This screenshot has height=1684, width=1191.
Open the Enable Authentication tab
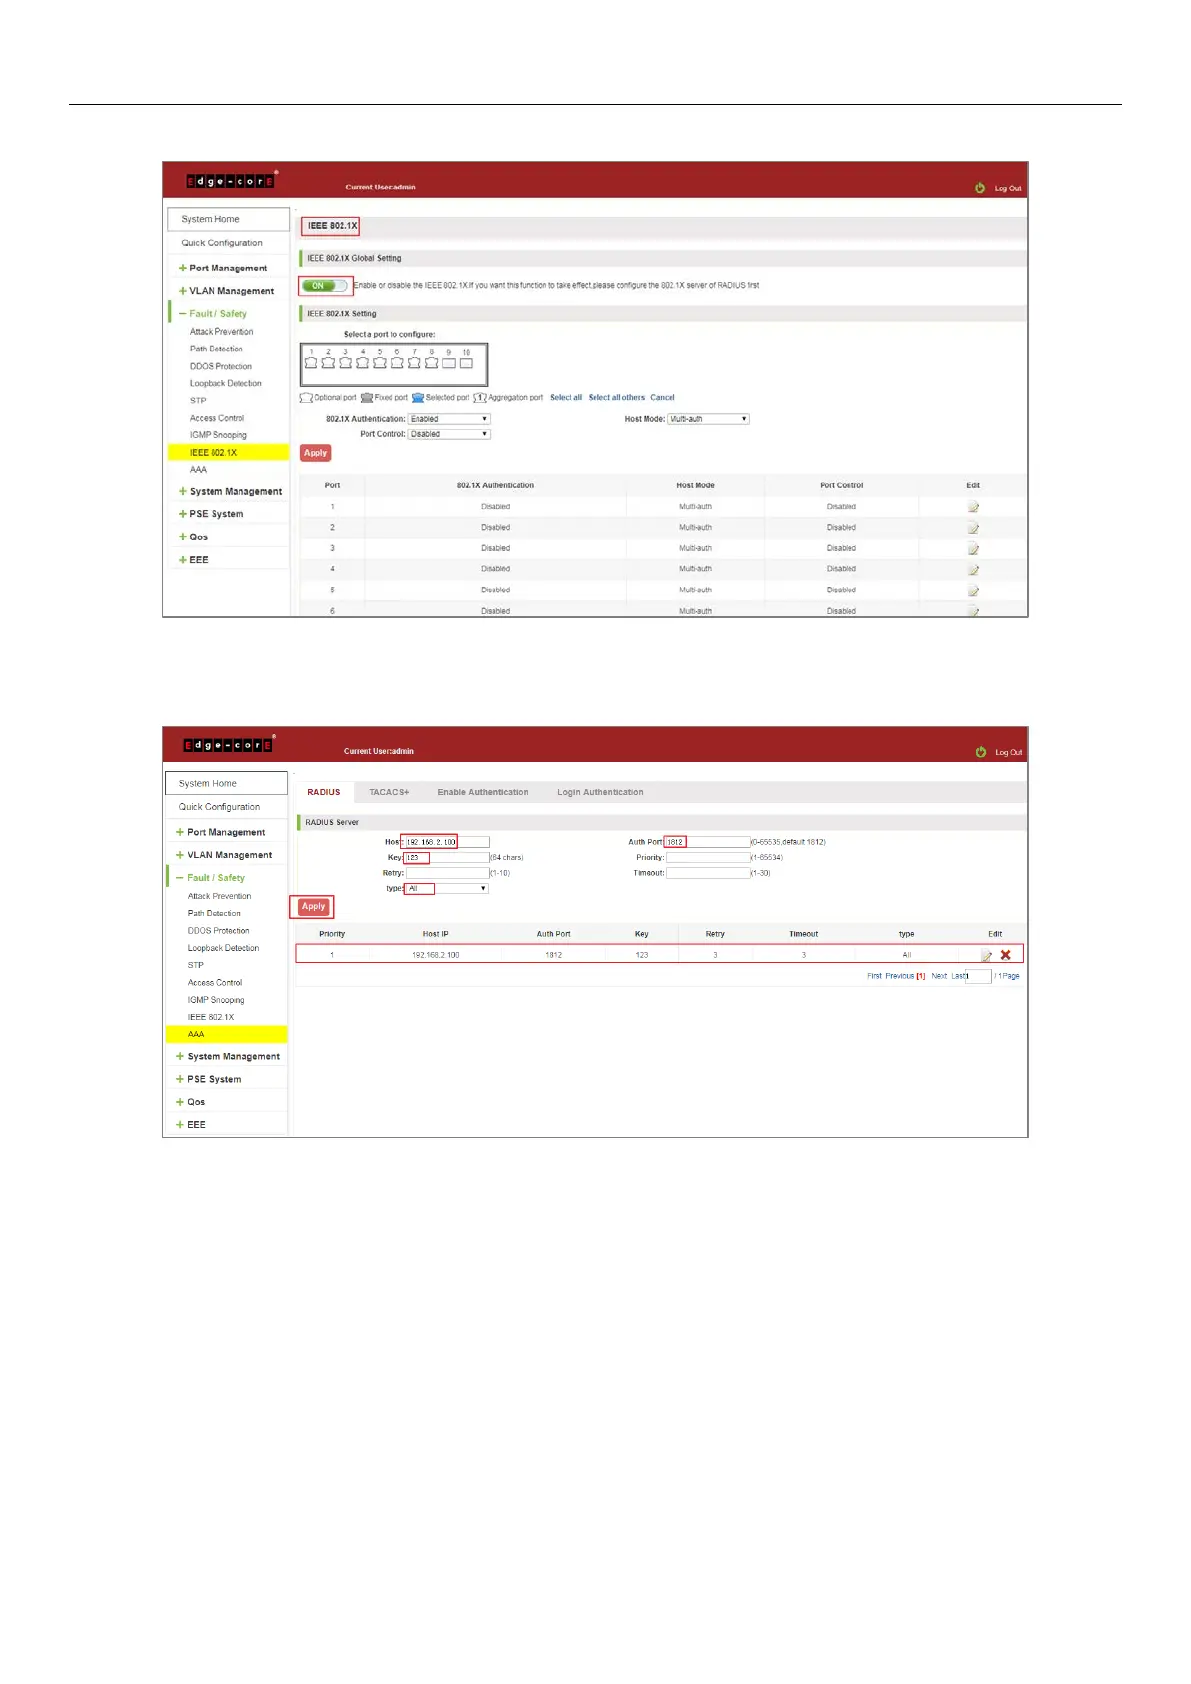483,792
